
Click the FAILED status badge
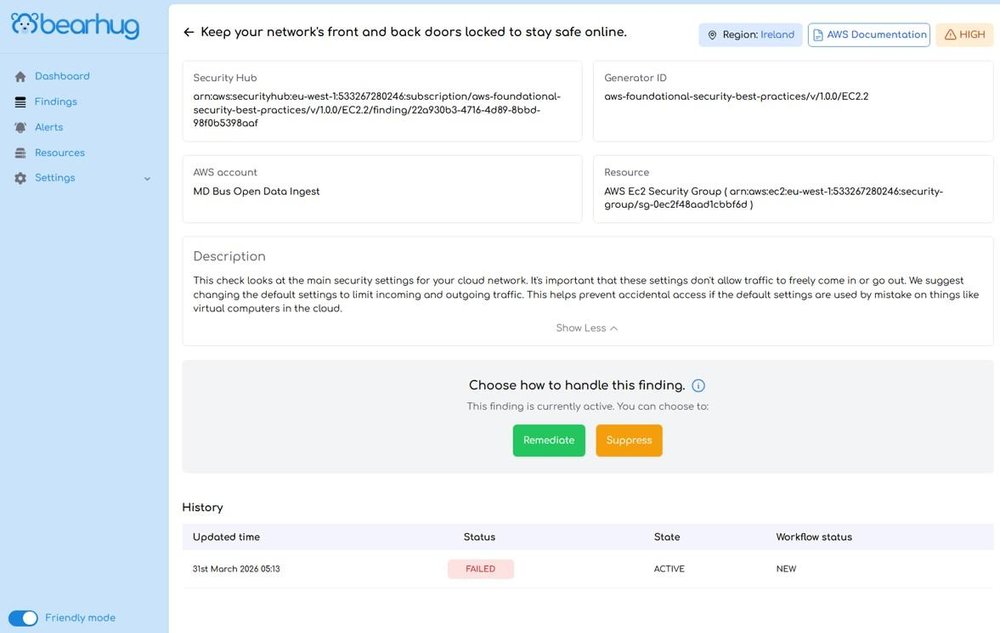(x=480, y=569)
